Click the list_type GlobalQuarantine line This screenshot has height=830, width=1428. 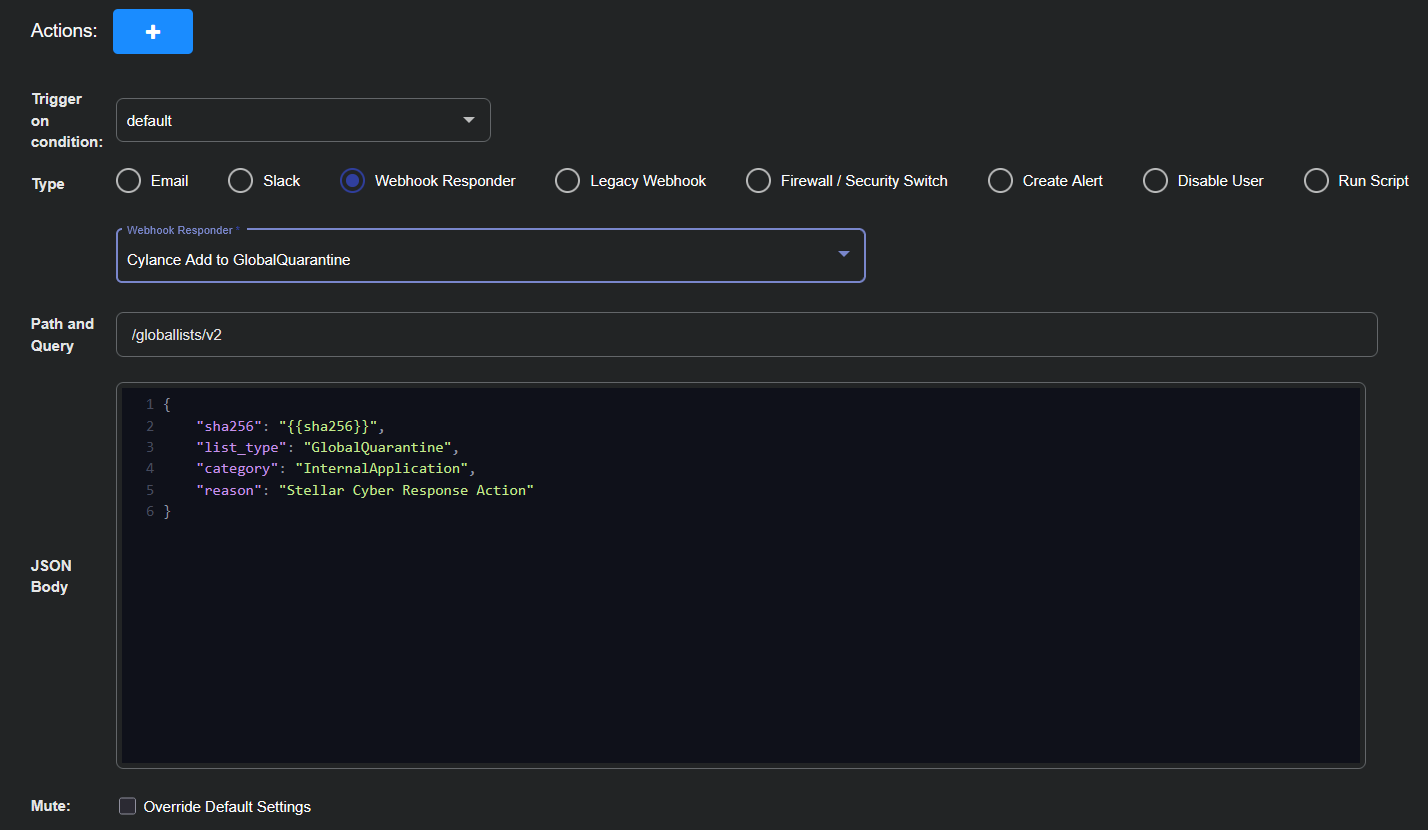point(326,447)
